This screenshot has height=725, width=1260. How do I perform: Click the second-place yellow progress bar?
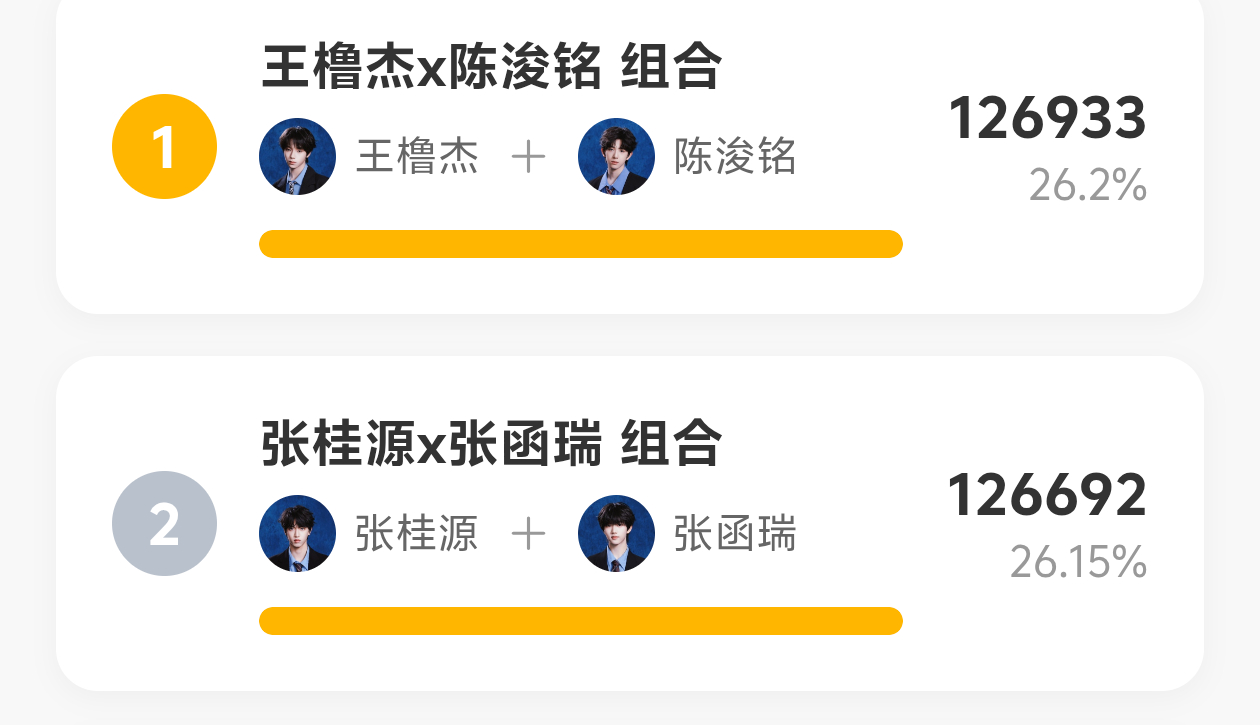(581, 621)
